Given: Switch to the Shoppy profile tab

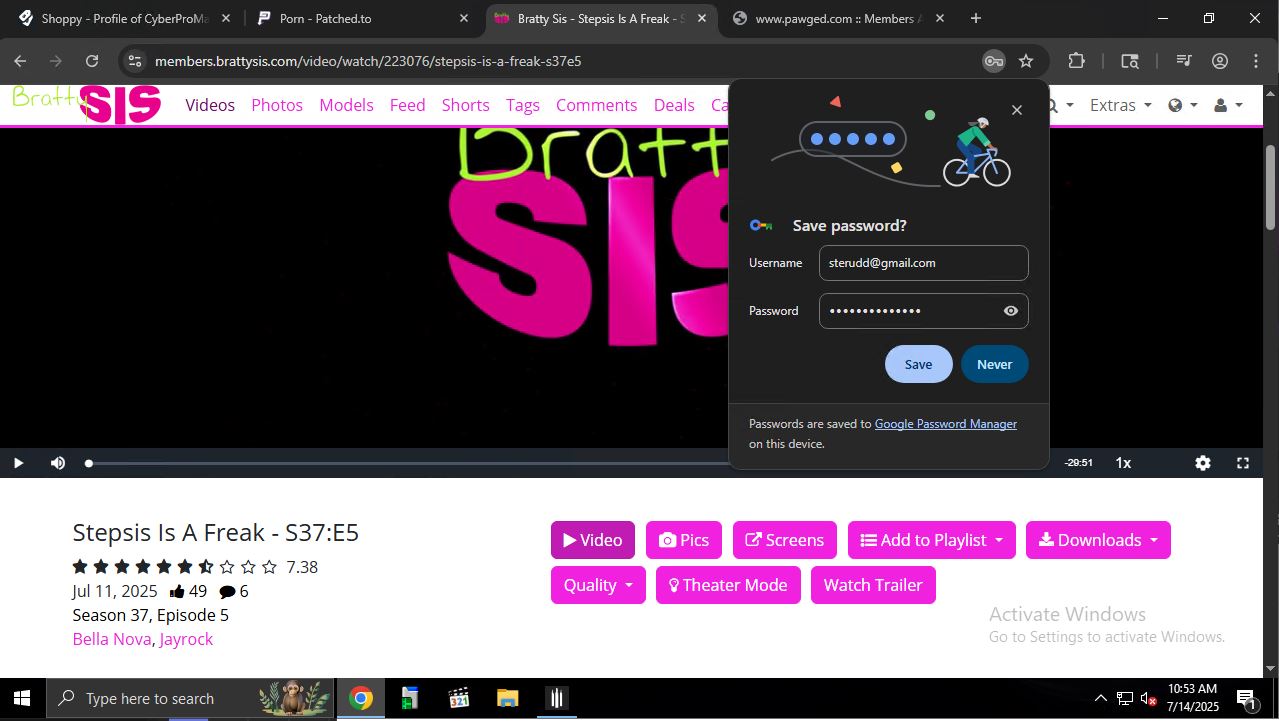Looking at the screenshot, I should tap(123, 18).
